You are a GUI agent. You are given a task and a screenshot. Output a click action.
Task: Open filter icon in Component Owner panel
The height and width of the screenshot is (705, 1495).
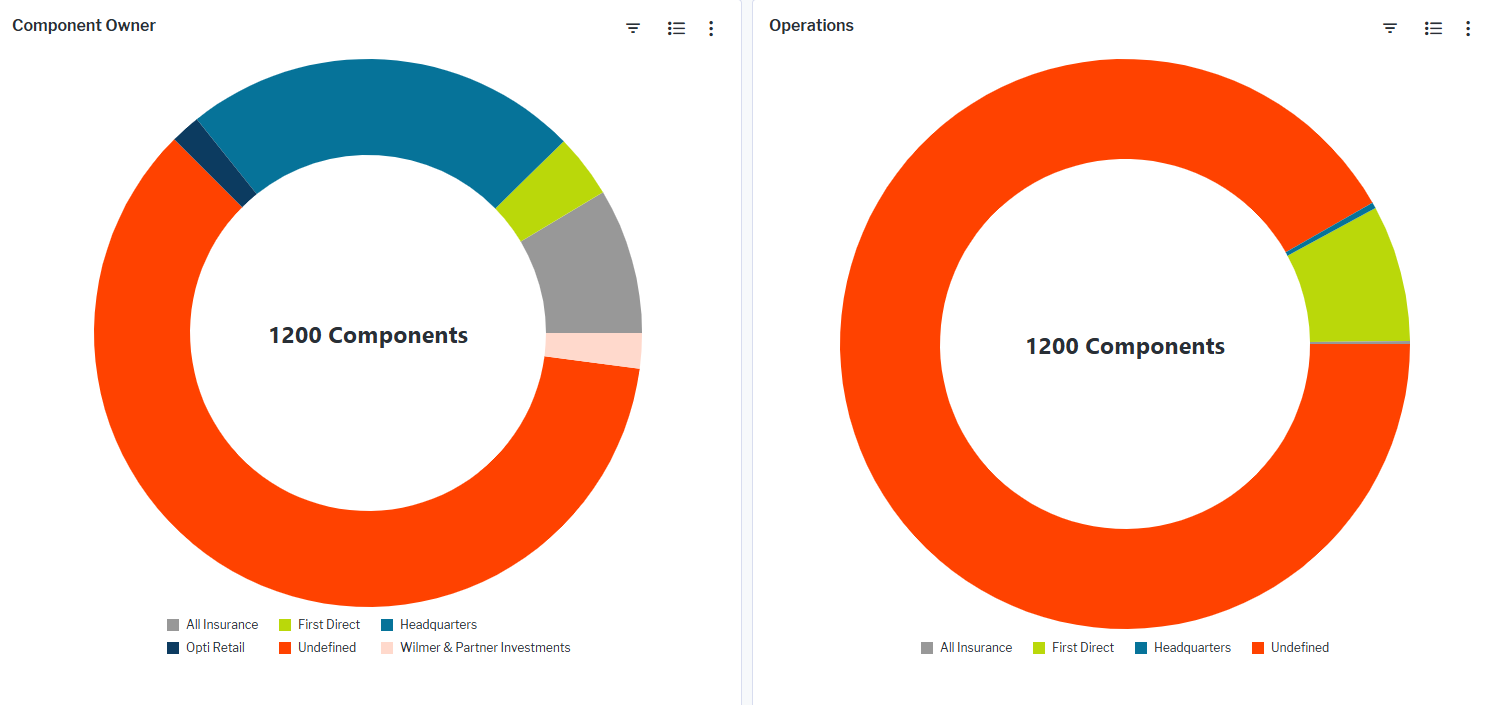click(633, 28)
